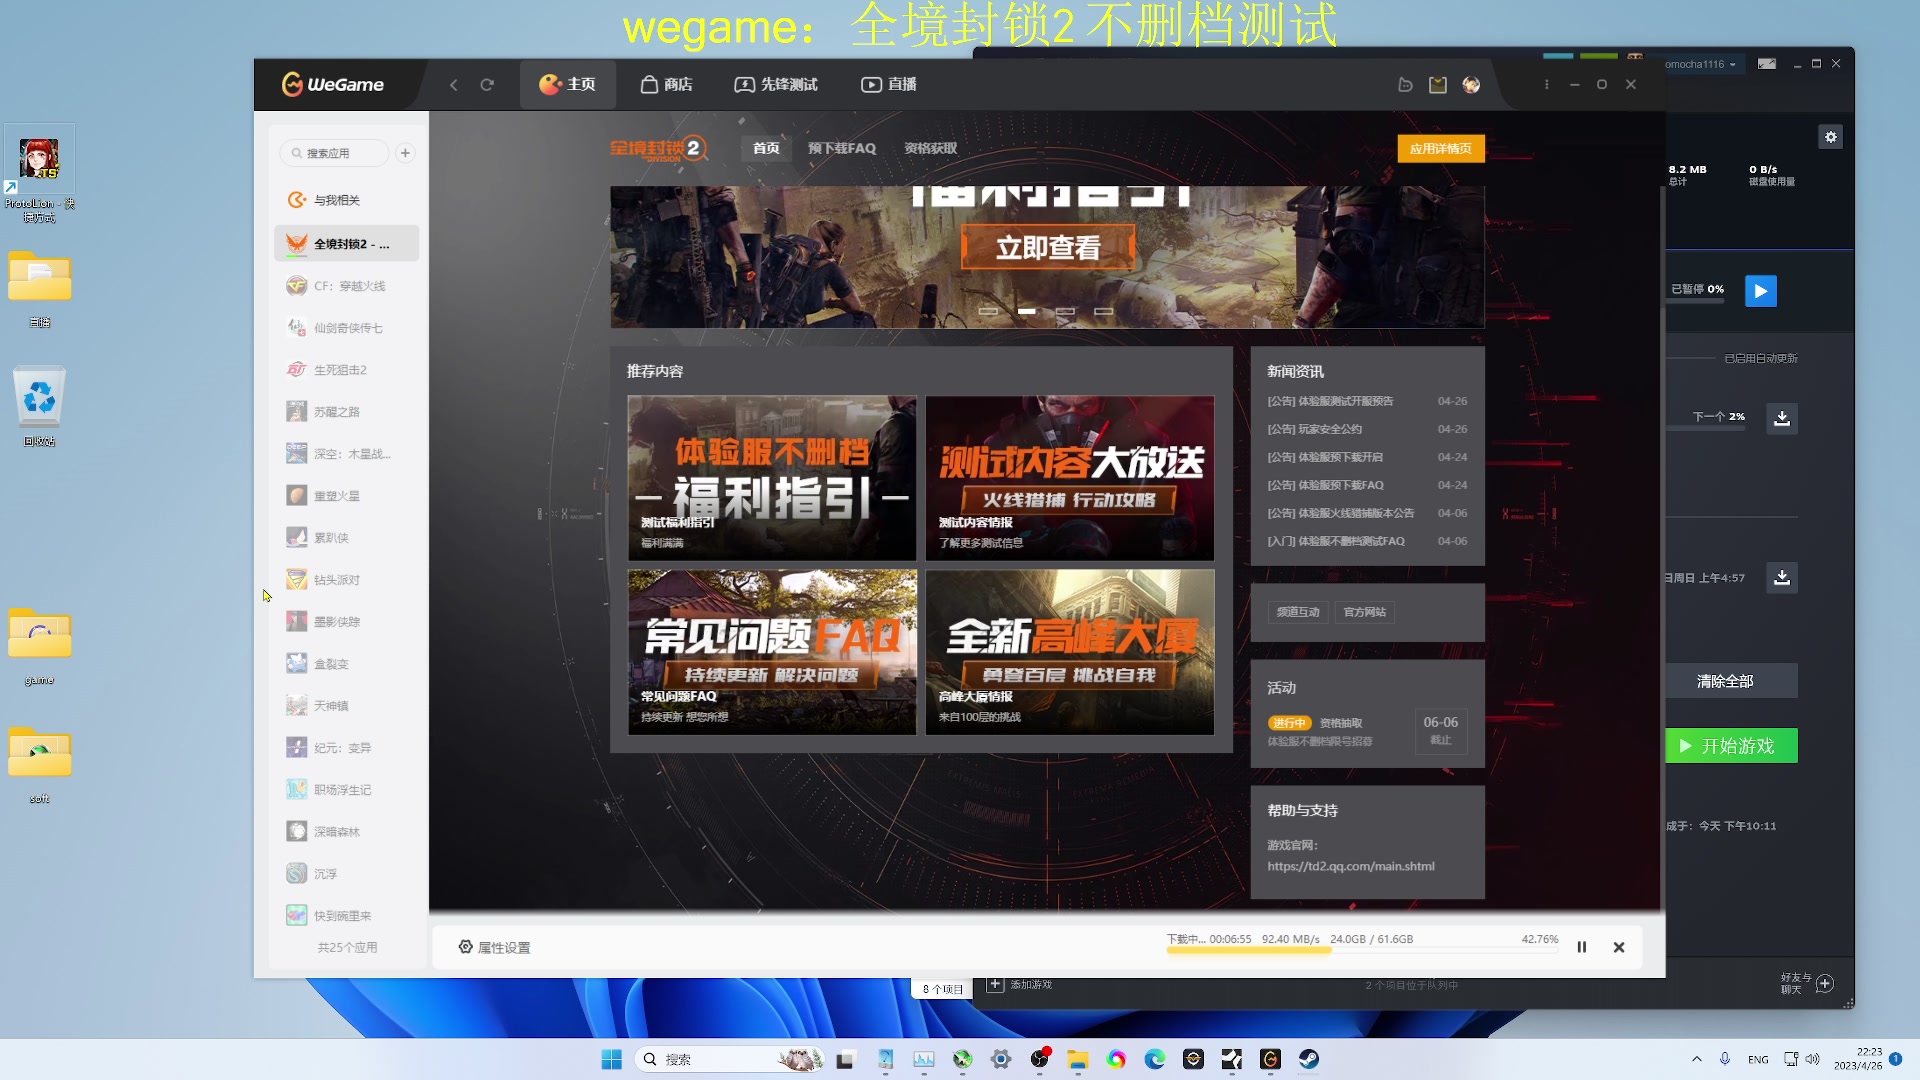Open the 主页 tab
1920x1080 pixels.
point(567,85)
